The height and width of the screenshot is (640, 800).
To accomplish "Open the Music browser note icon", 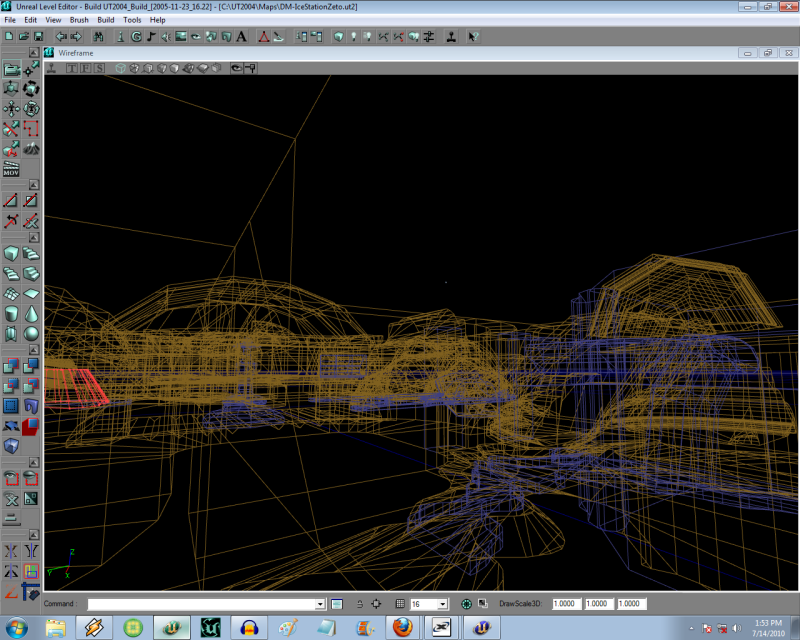I will [151, 37].
